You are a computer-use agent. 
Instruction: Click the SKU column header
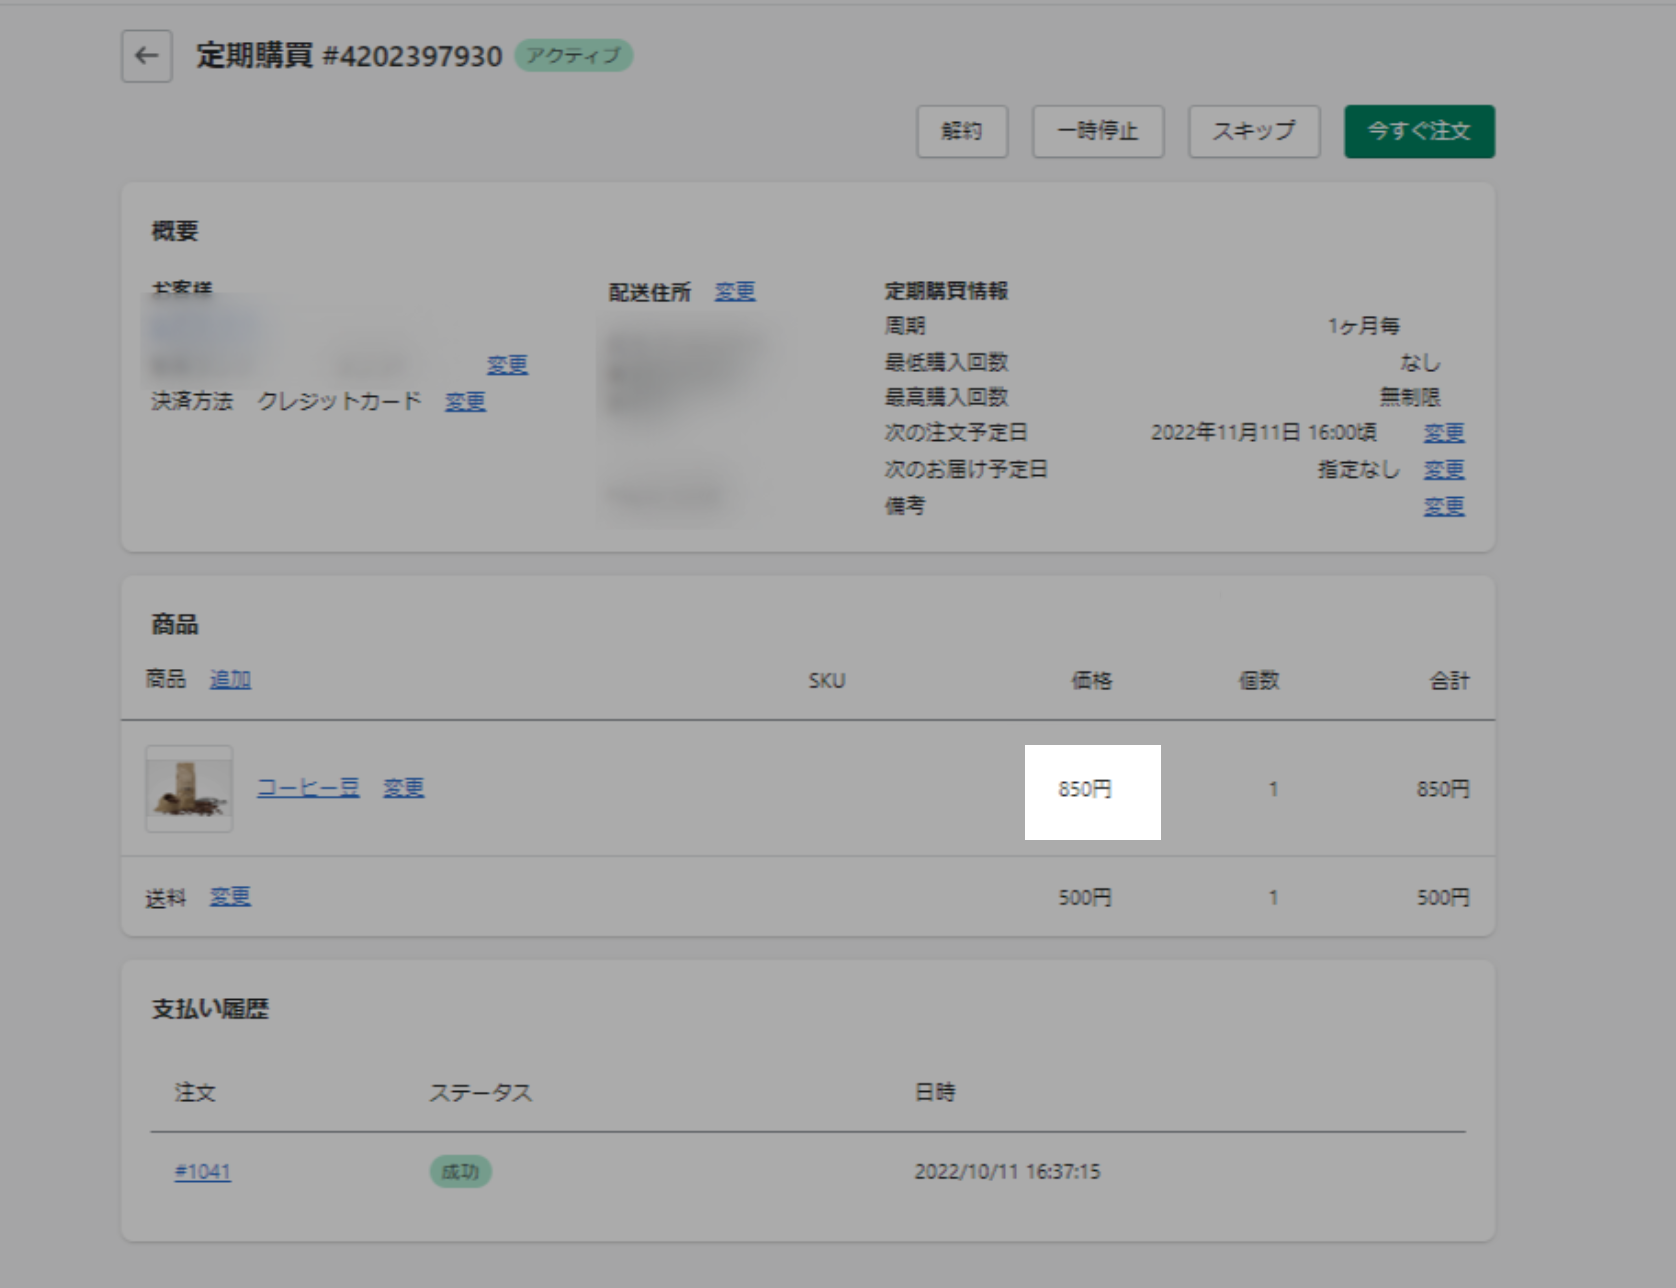tap(827, 681)
